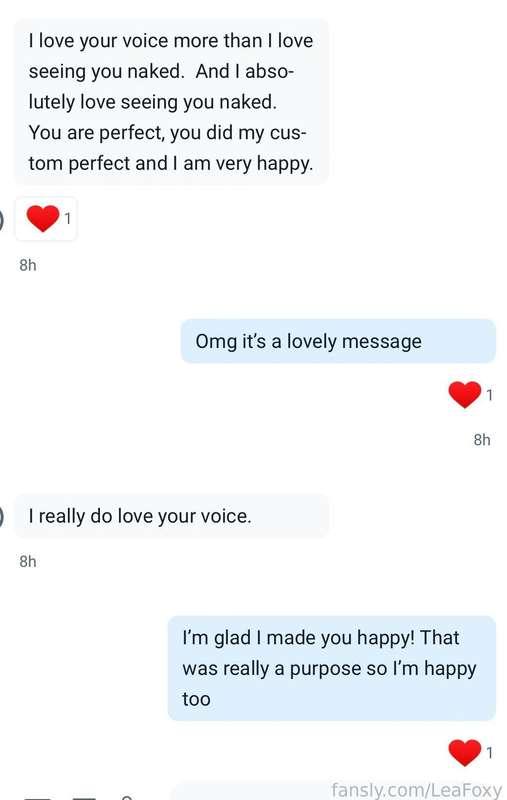This screenshot has height=800, width=507.
Task: Open sender avatar next to 'I really do love your voice'
Action: click(x=2, y=516)
